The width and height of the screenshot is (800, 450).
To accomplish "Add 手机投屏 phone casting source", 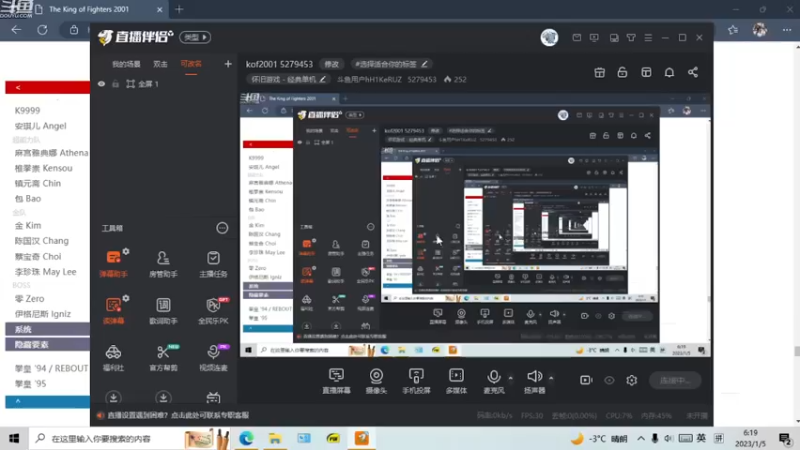I will (x=416, y=381).
